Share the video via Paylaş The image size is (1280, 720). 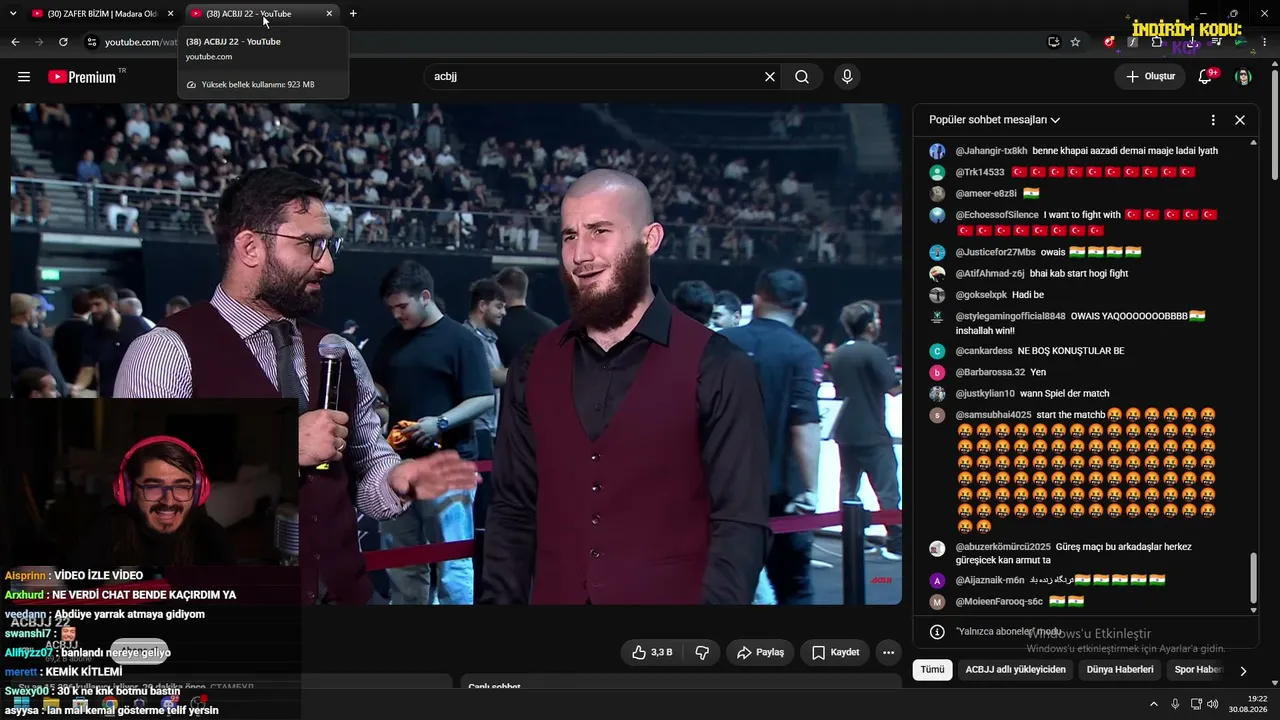[x=760, y=652]
